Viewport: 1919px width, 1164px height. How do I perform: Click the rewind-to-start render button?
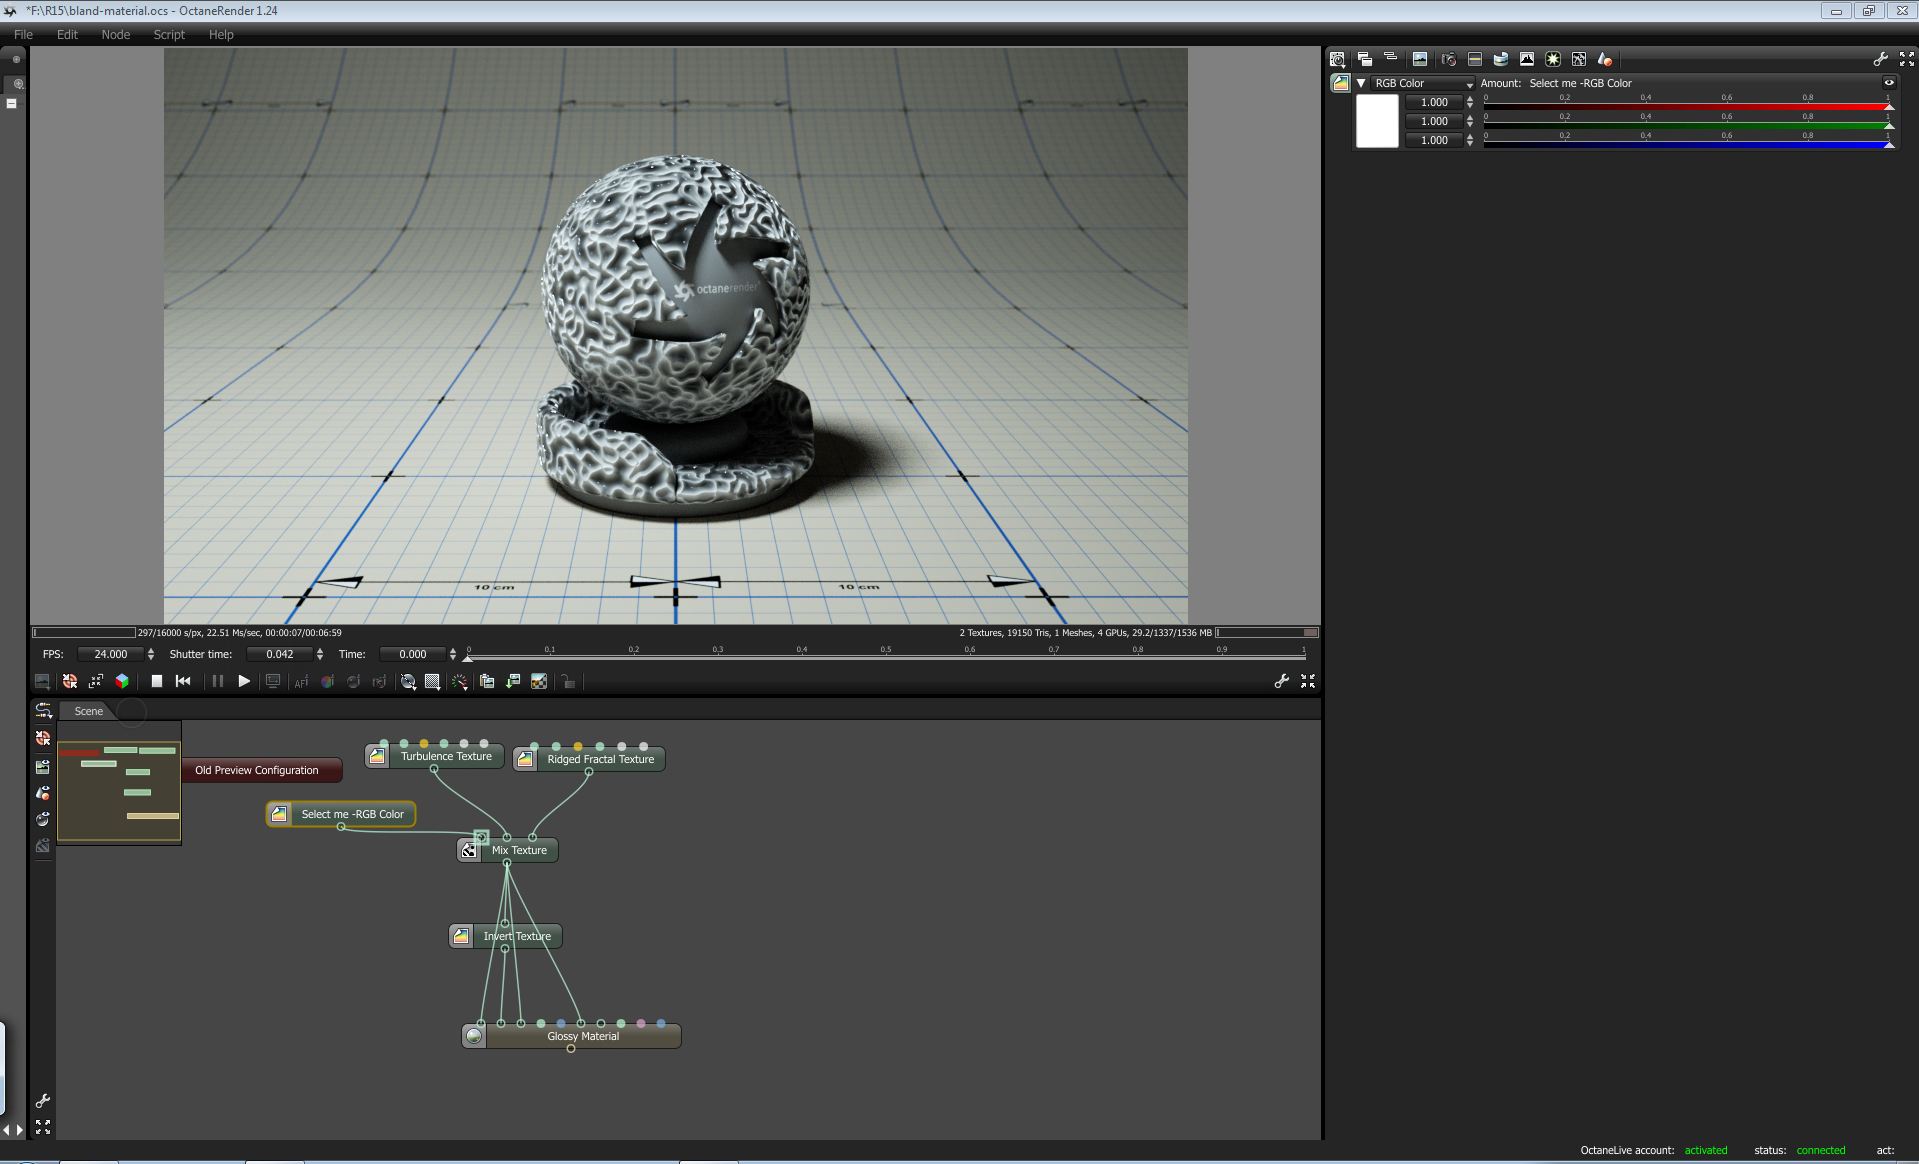(183, 681)
